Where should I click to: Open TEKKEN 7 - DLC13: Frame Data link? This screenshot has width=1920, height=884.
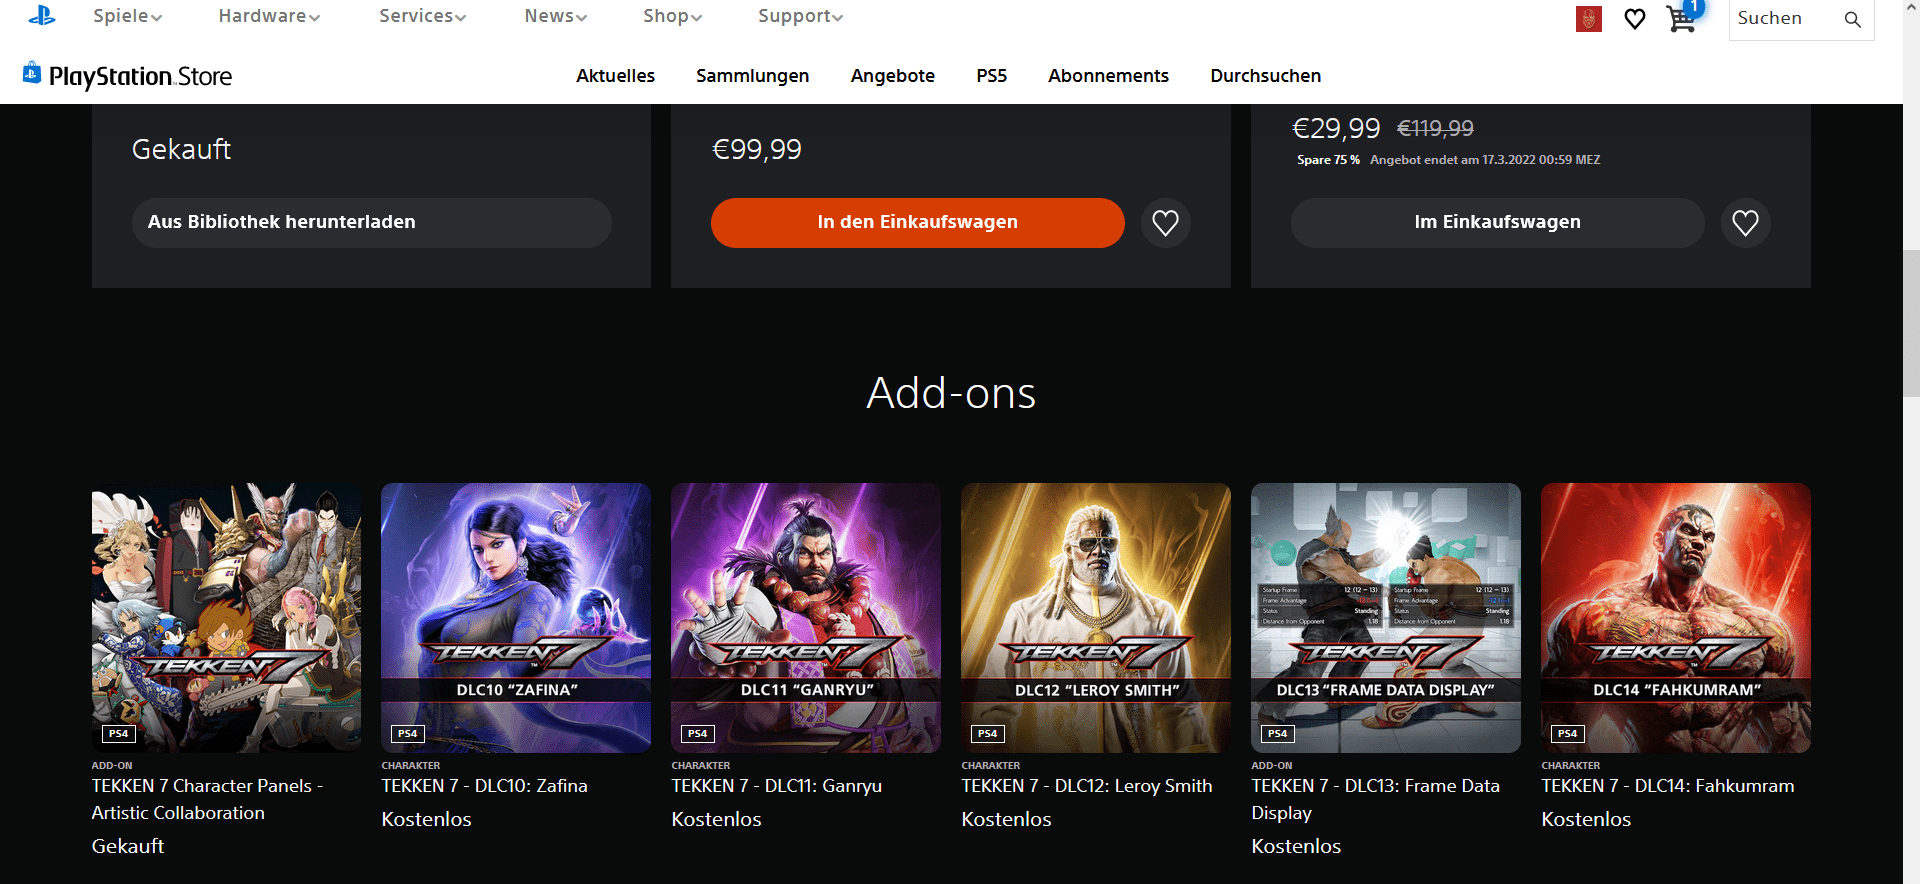(x=1375, y=800)
